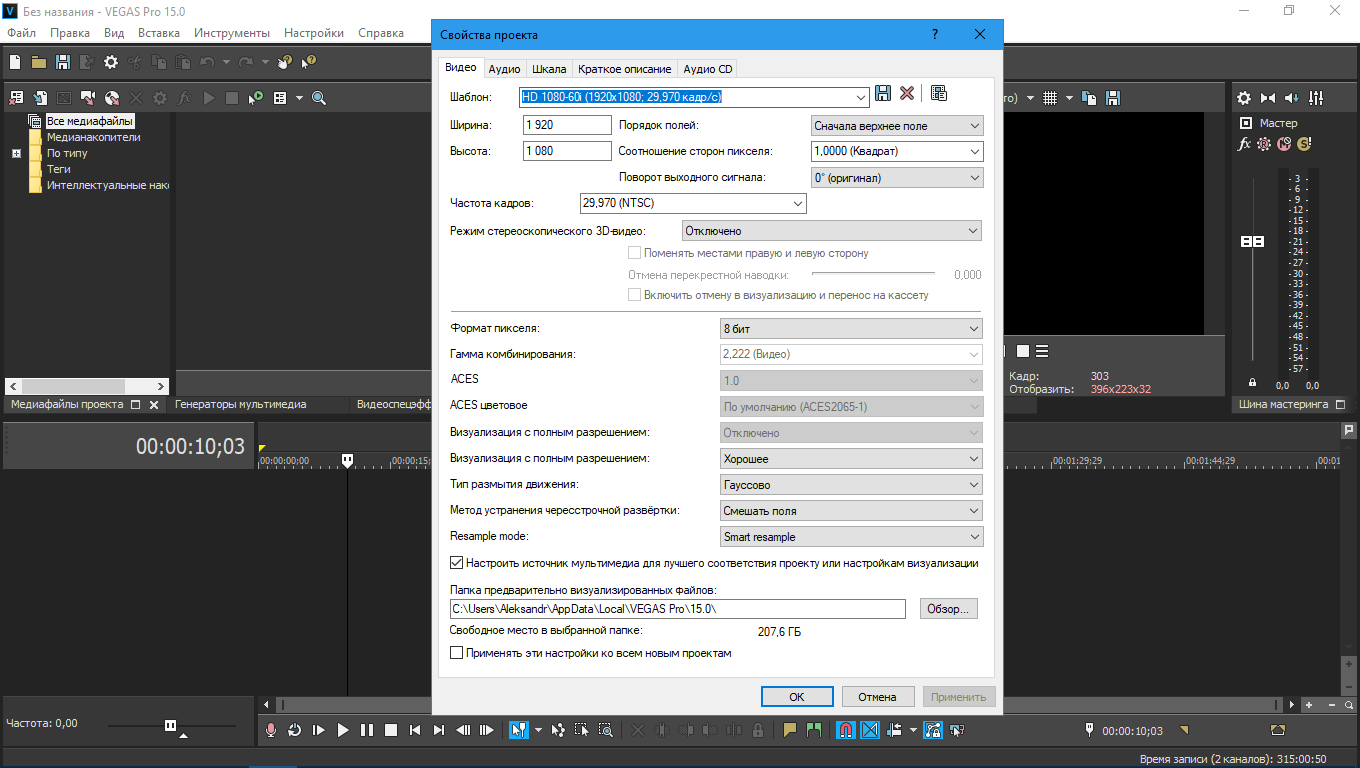Image resolution: width=1360 pixels, height=768 pixels.
Task: Open the master bus FX icon
Action: coord(1245,144)
